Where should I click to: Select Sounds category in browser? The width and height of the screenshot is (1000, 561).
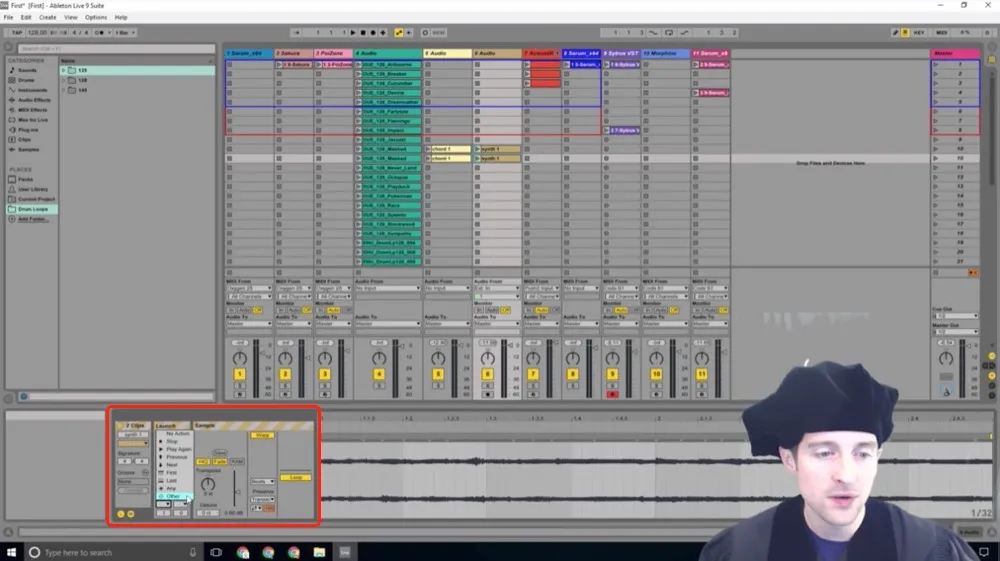[27, 70]
